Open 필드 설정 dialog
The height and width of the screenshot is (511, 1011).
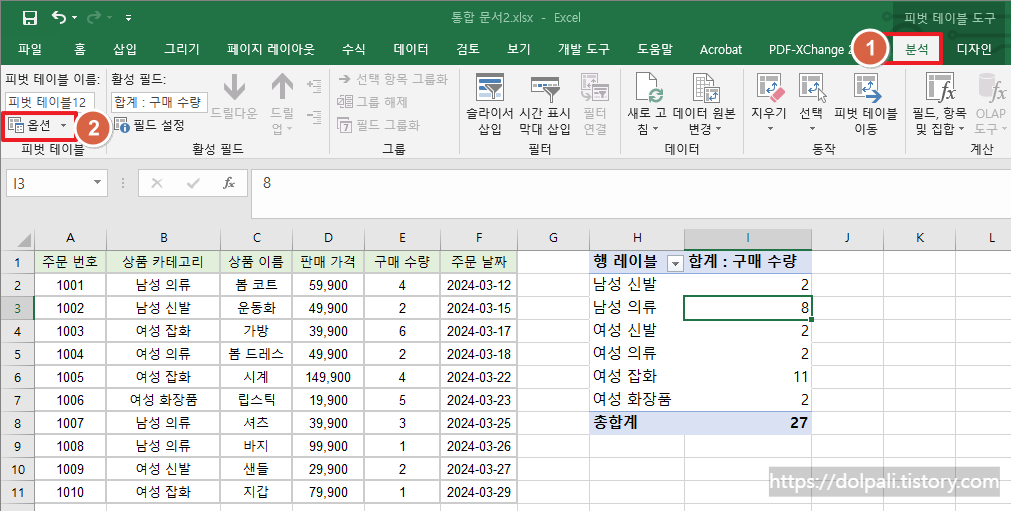click(x=150, y=125)
